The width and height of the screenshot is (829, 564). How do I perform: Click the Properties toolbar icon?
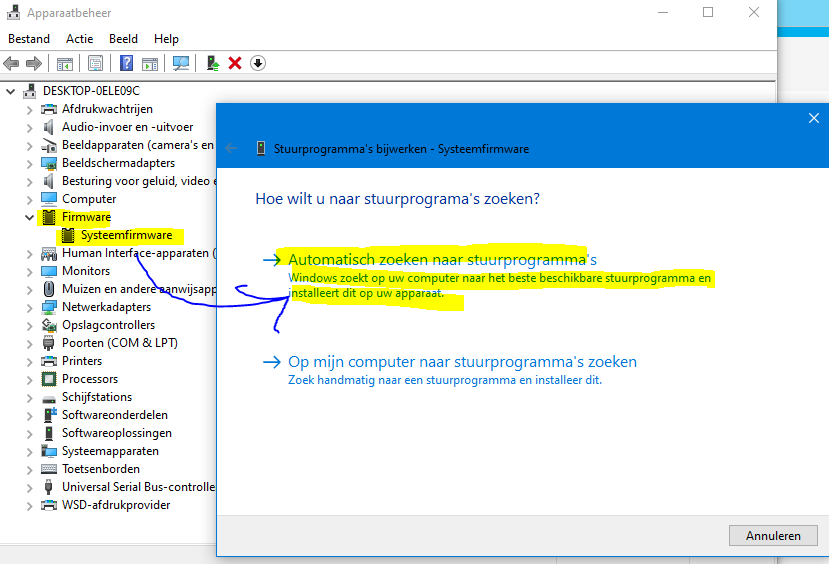coord(96,63)
